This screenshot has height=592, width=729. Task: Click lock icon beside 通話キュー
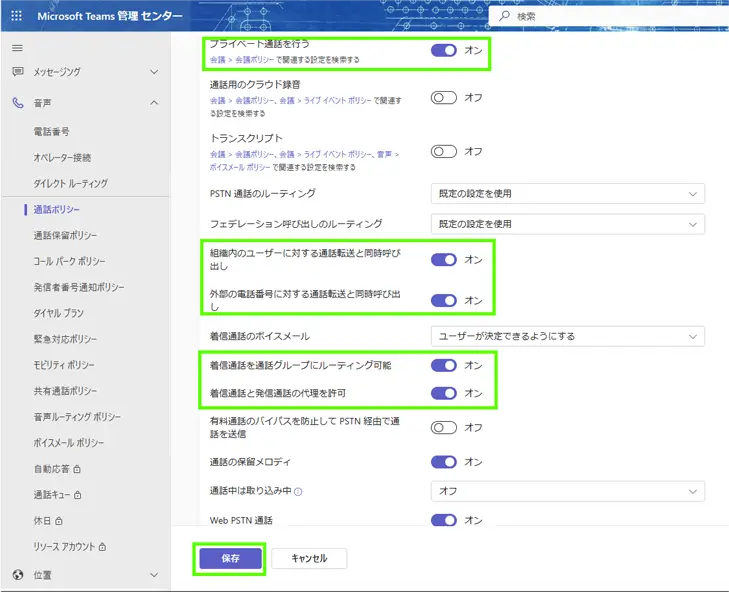[x=78, y=495]
